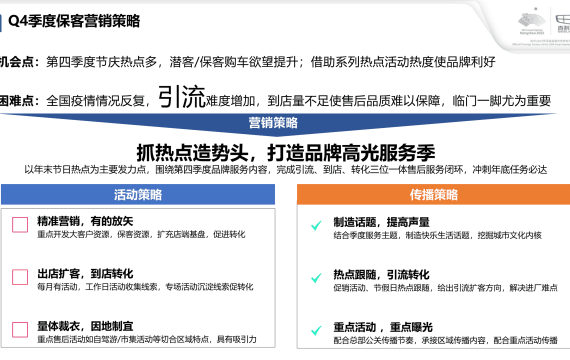Click the line 每月有活动，工作日活动收集线索
The width and height of the screenshot is (570, 360).
145,287
